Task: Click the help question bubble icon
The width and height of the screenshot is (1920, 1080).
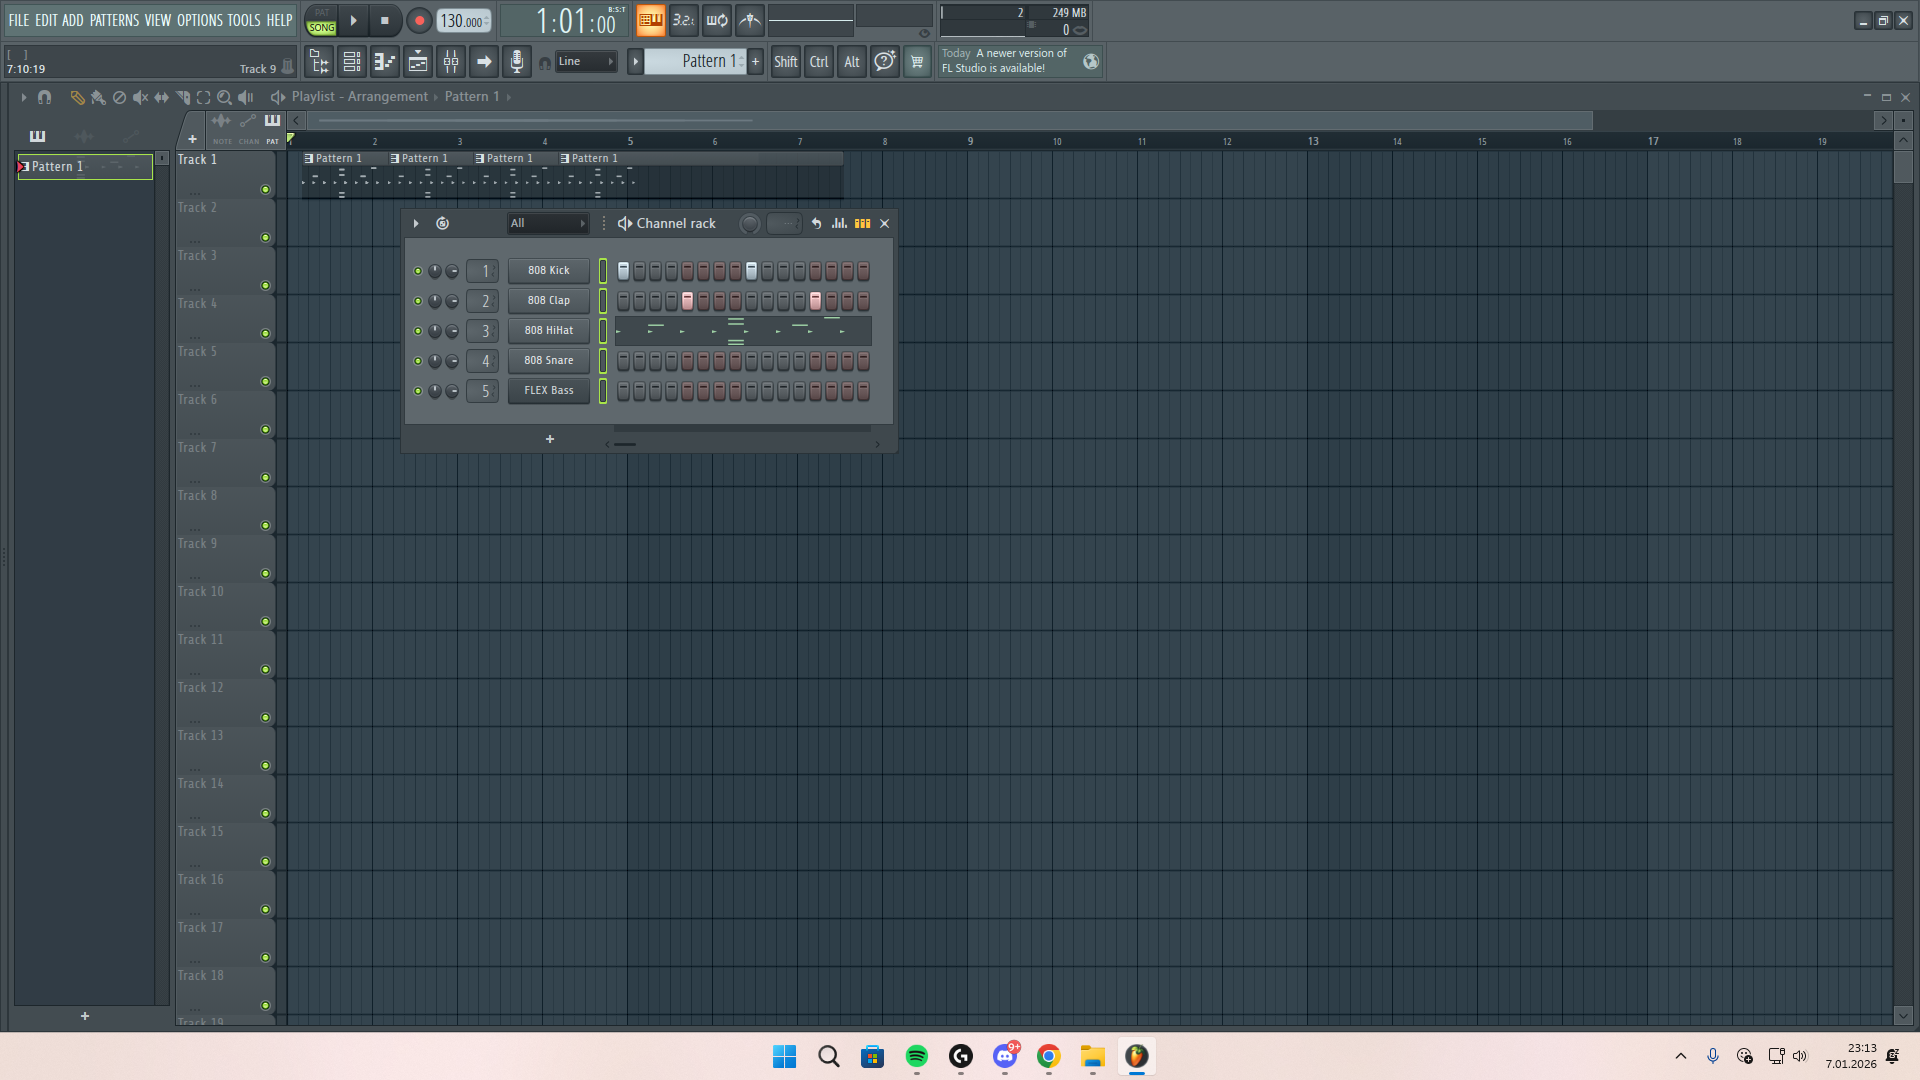Action: pyautogui.click(x=885, y=62)
